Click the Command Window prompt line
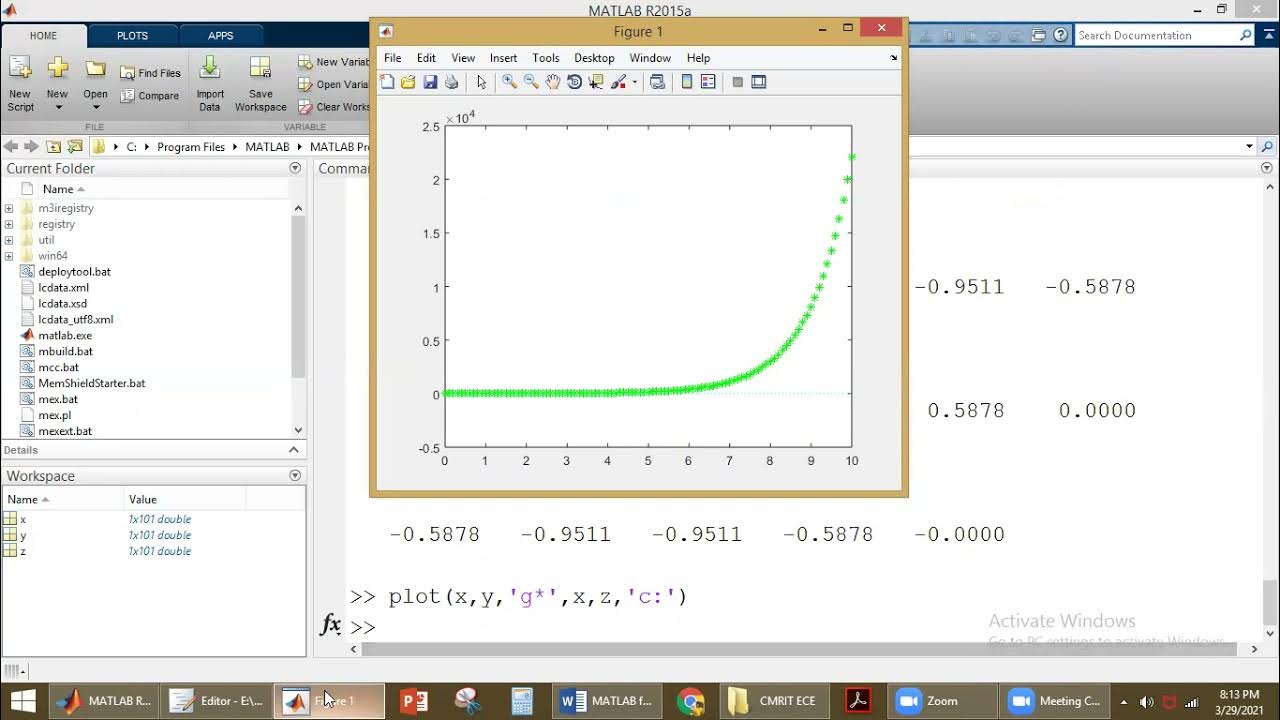This screenshot has height=720, width=1280. 800,627
